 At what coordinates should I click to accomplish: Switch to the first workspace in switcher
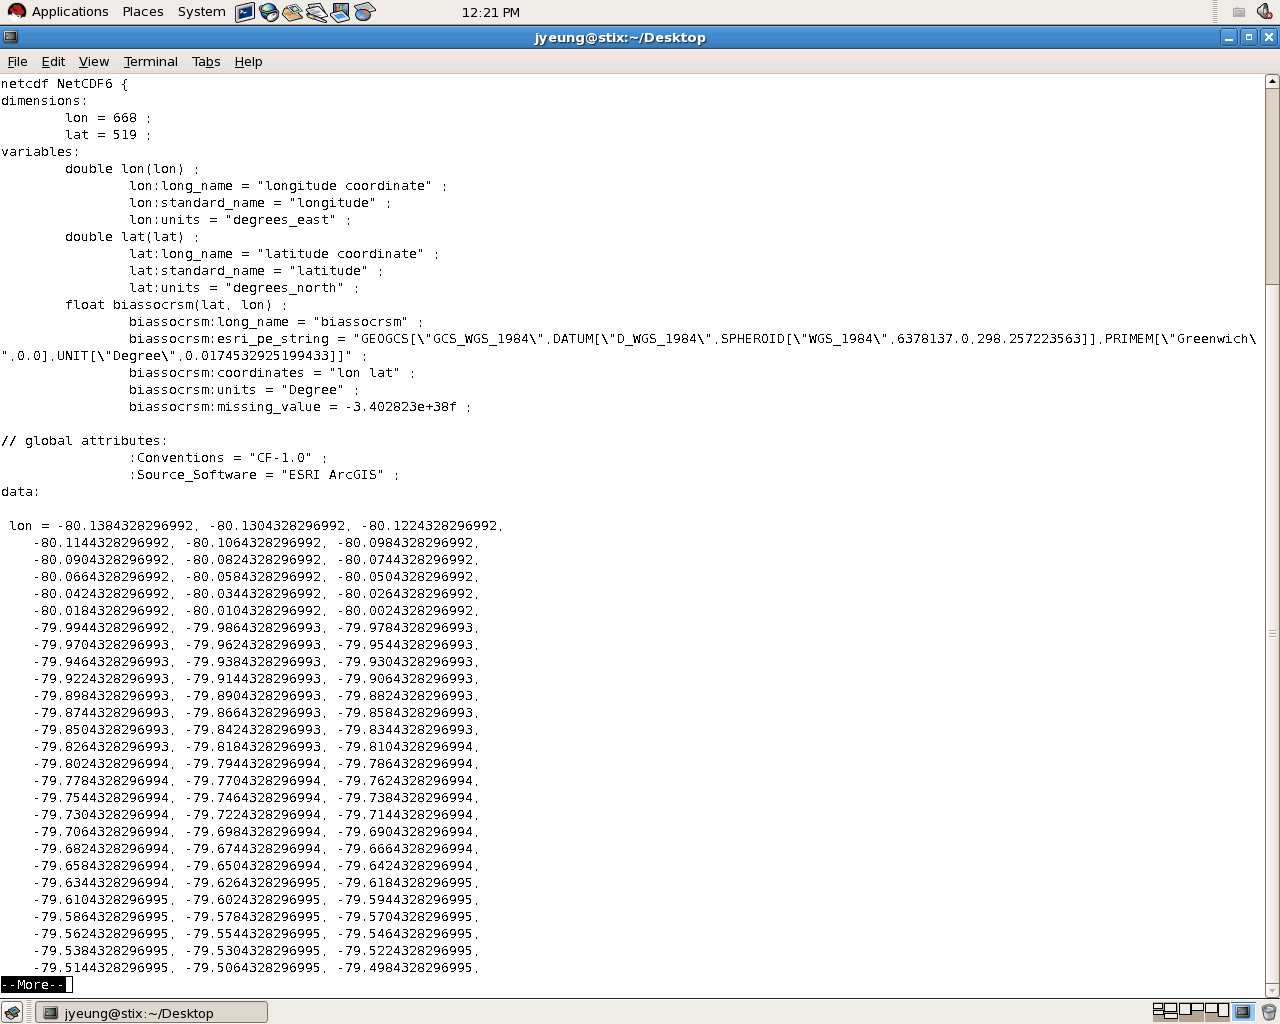coord(1165,1011)
